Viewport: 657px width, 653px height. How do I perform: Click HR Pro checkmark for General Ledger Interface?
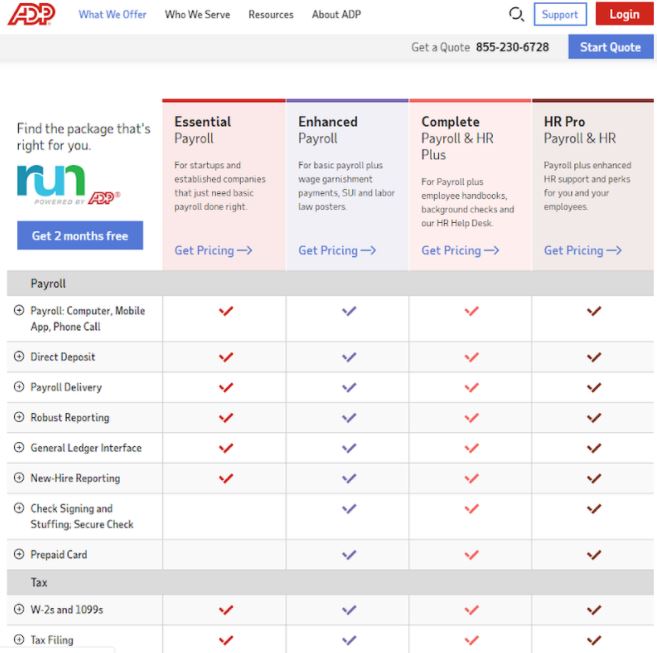594,448
